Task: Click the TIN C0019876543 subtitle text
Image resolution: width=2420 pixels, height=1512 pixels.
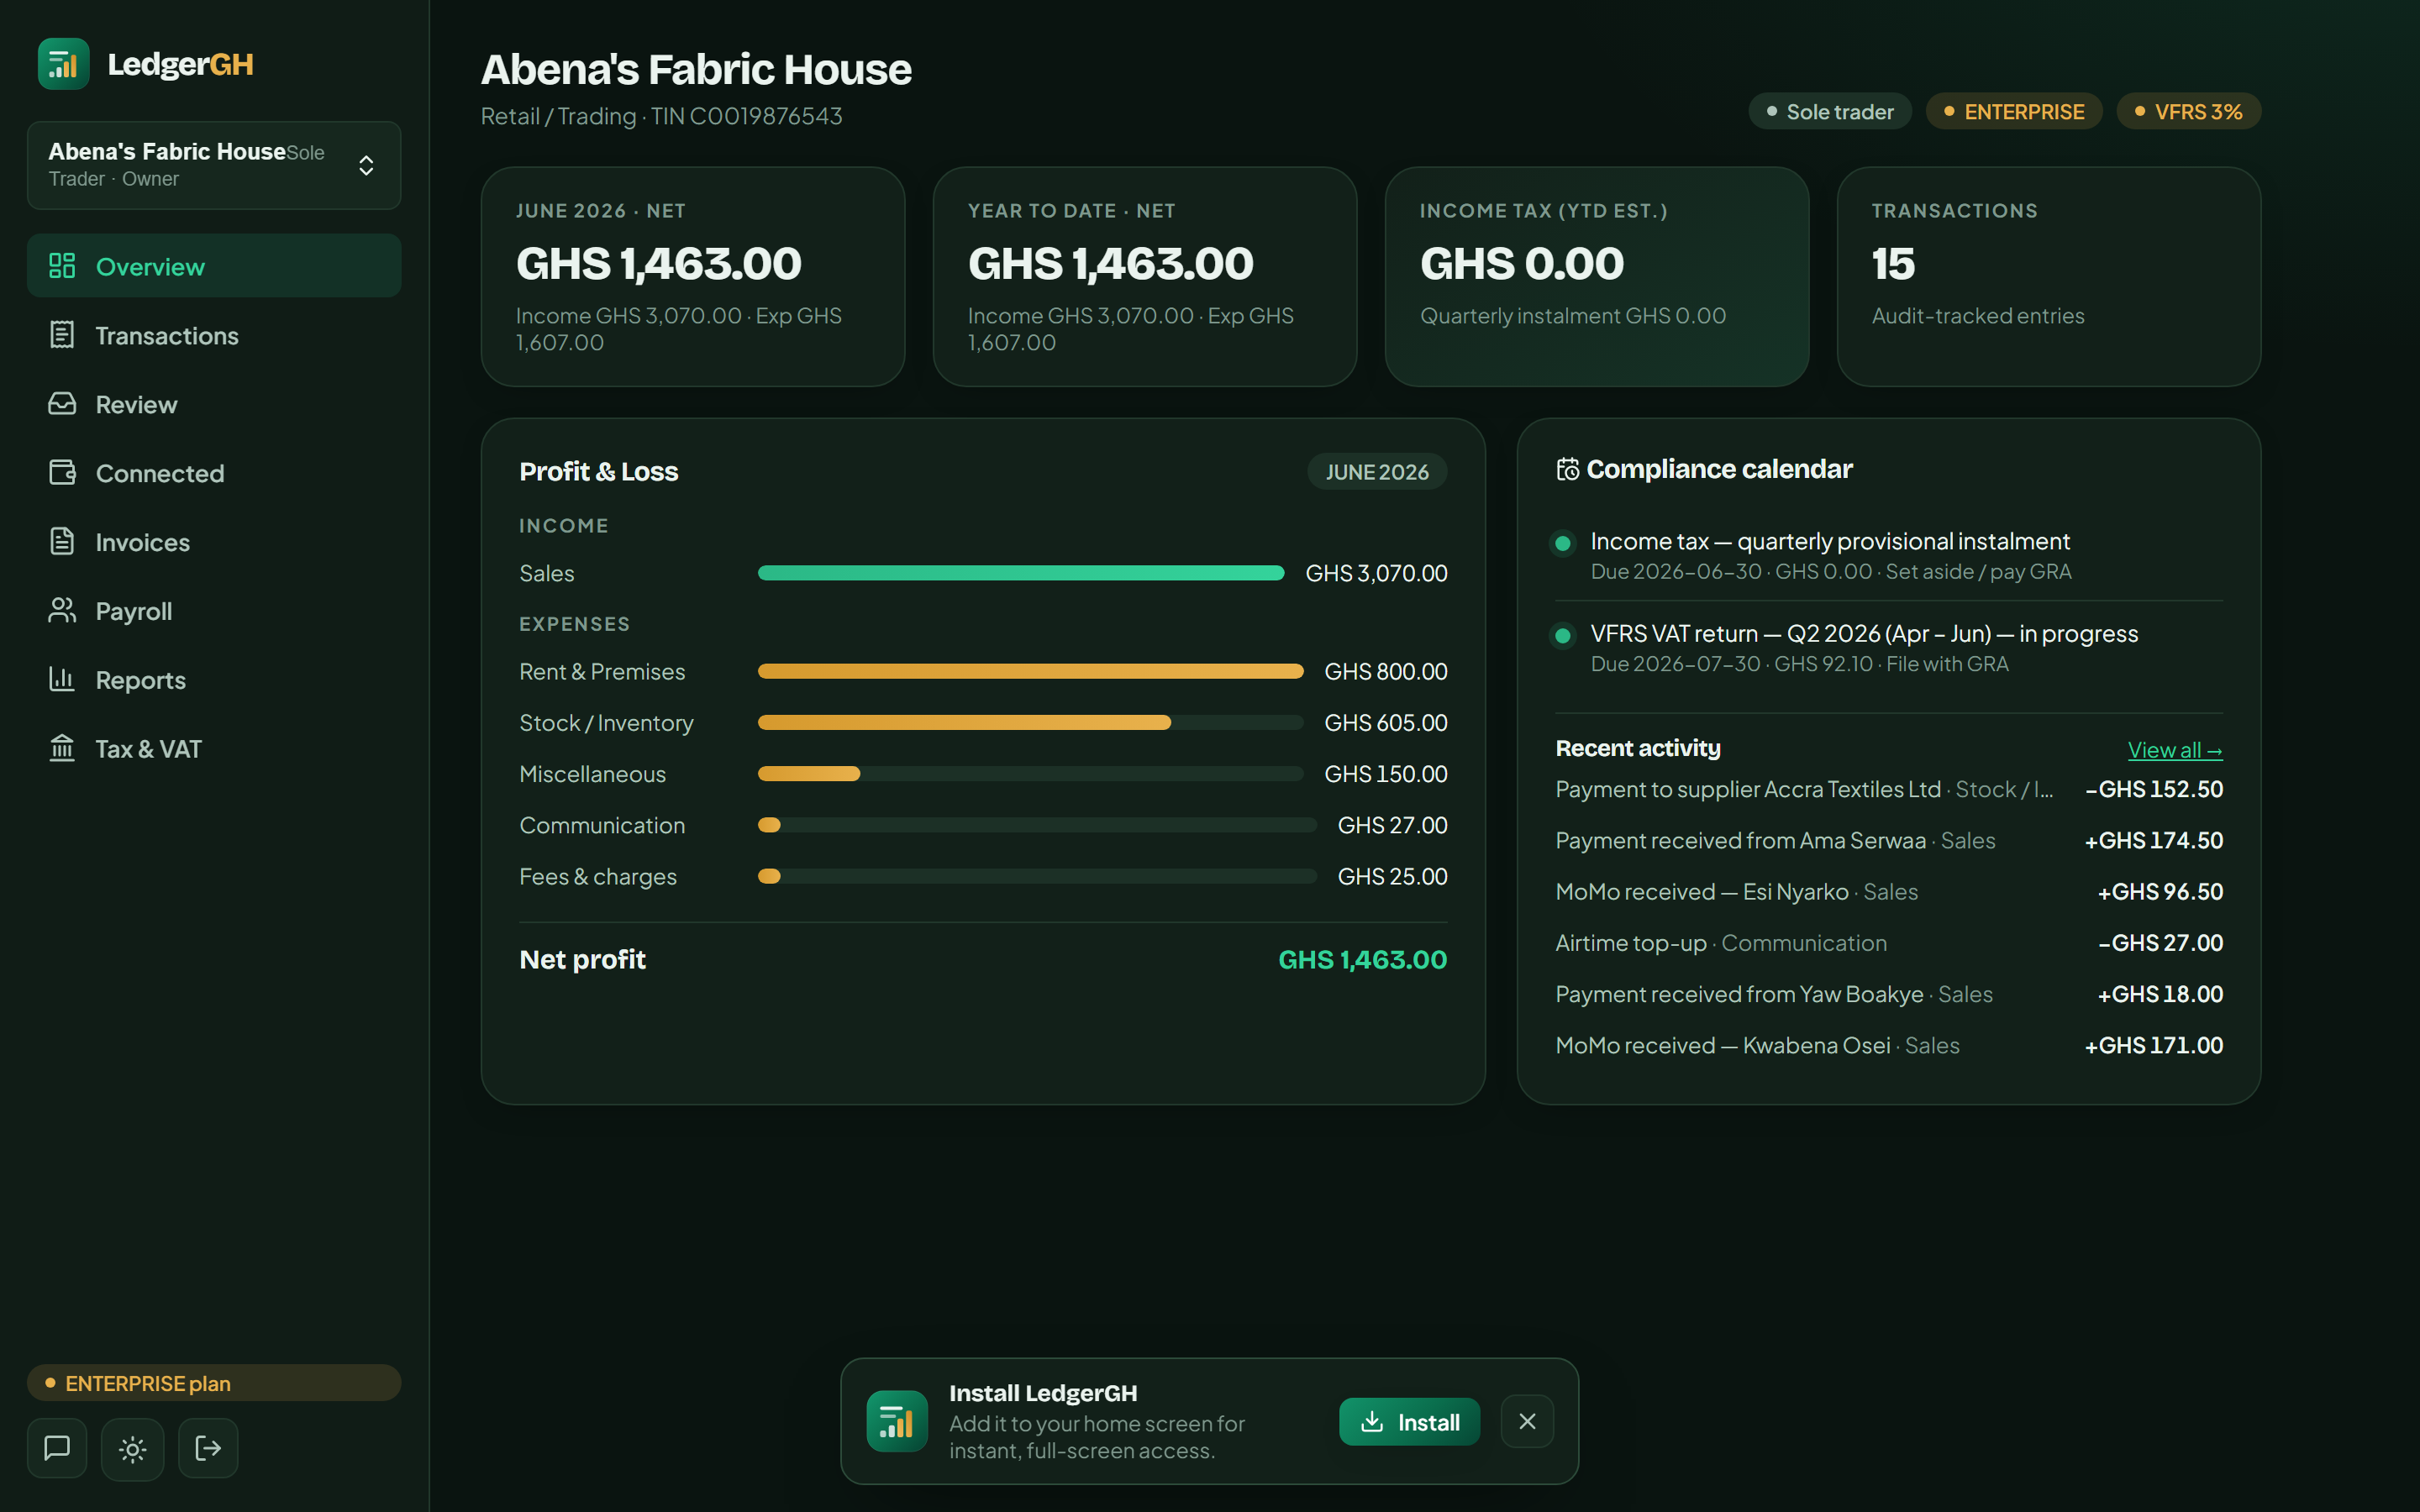Action: point(746,116)
